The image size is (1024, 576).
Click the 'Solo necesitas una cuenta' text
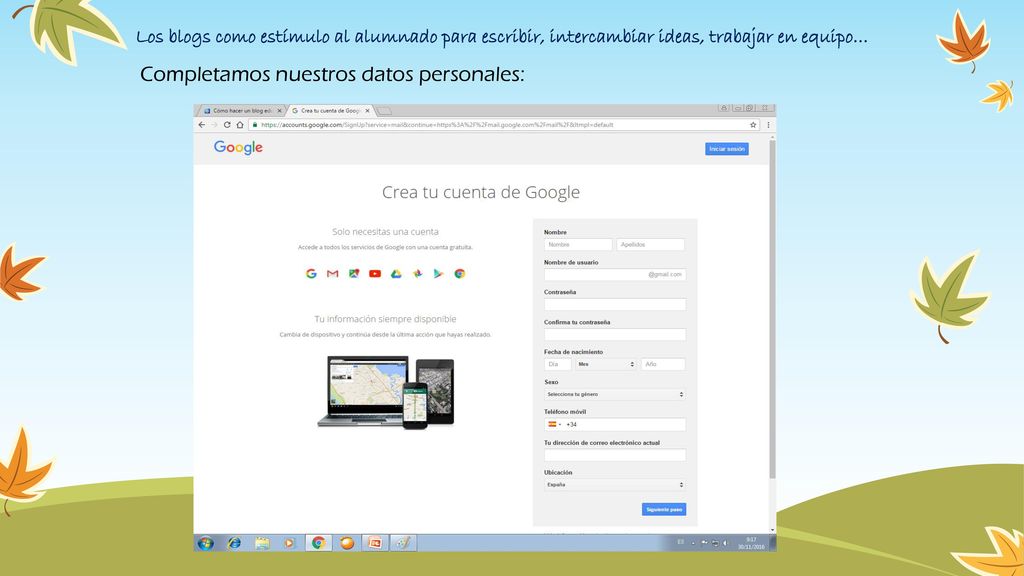[385, 232]
